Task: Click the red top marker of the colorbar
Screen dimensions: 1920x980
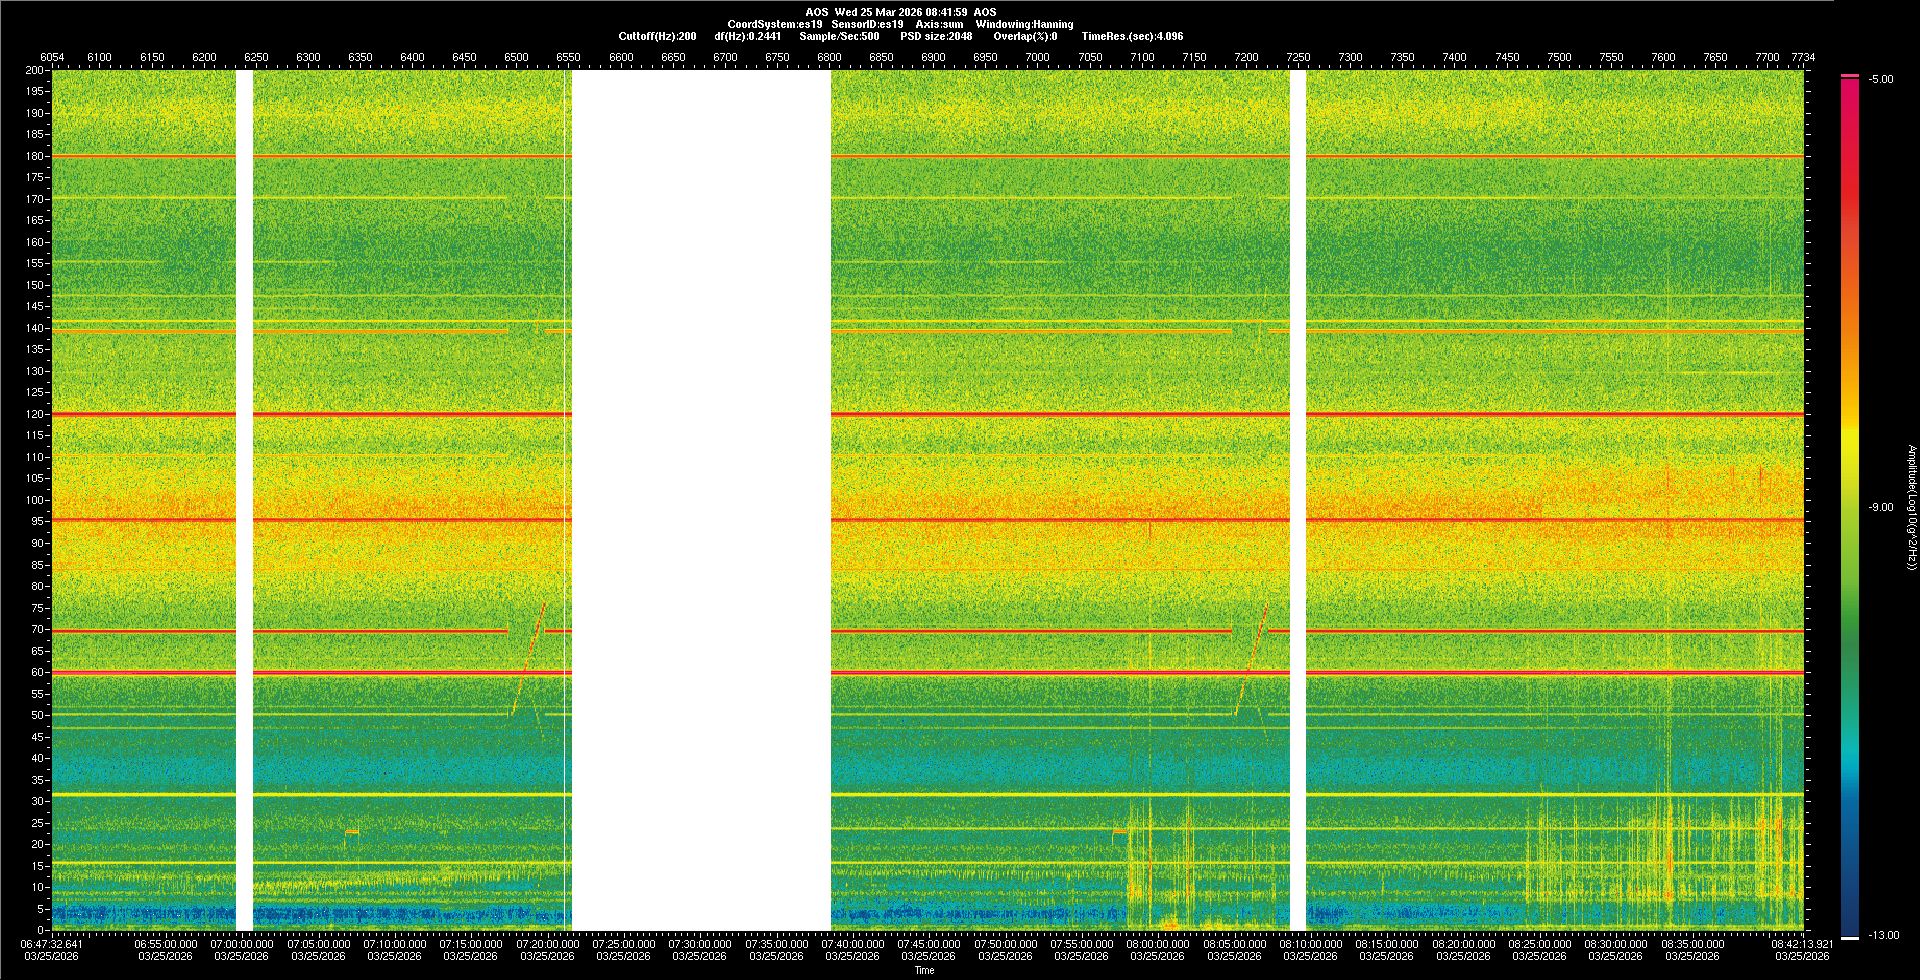Action: click(1850, 76)
